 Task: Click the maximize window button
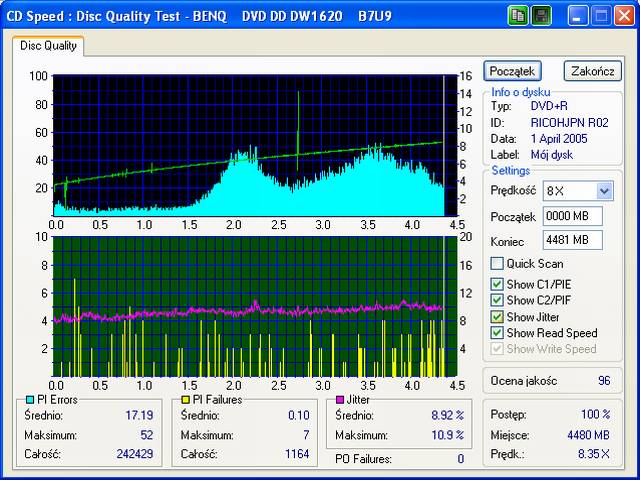tap(601, 16)
